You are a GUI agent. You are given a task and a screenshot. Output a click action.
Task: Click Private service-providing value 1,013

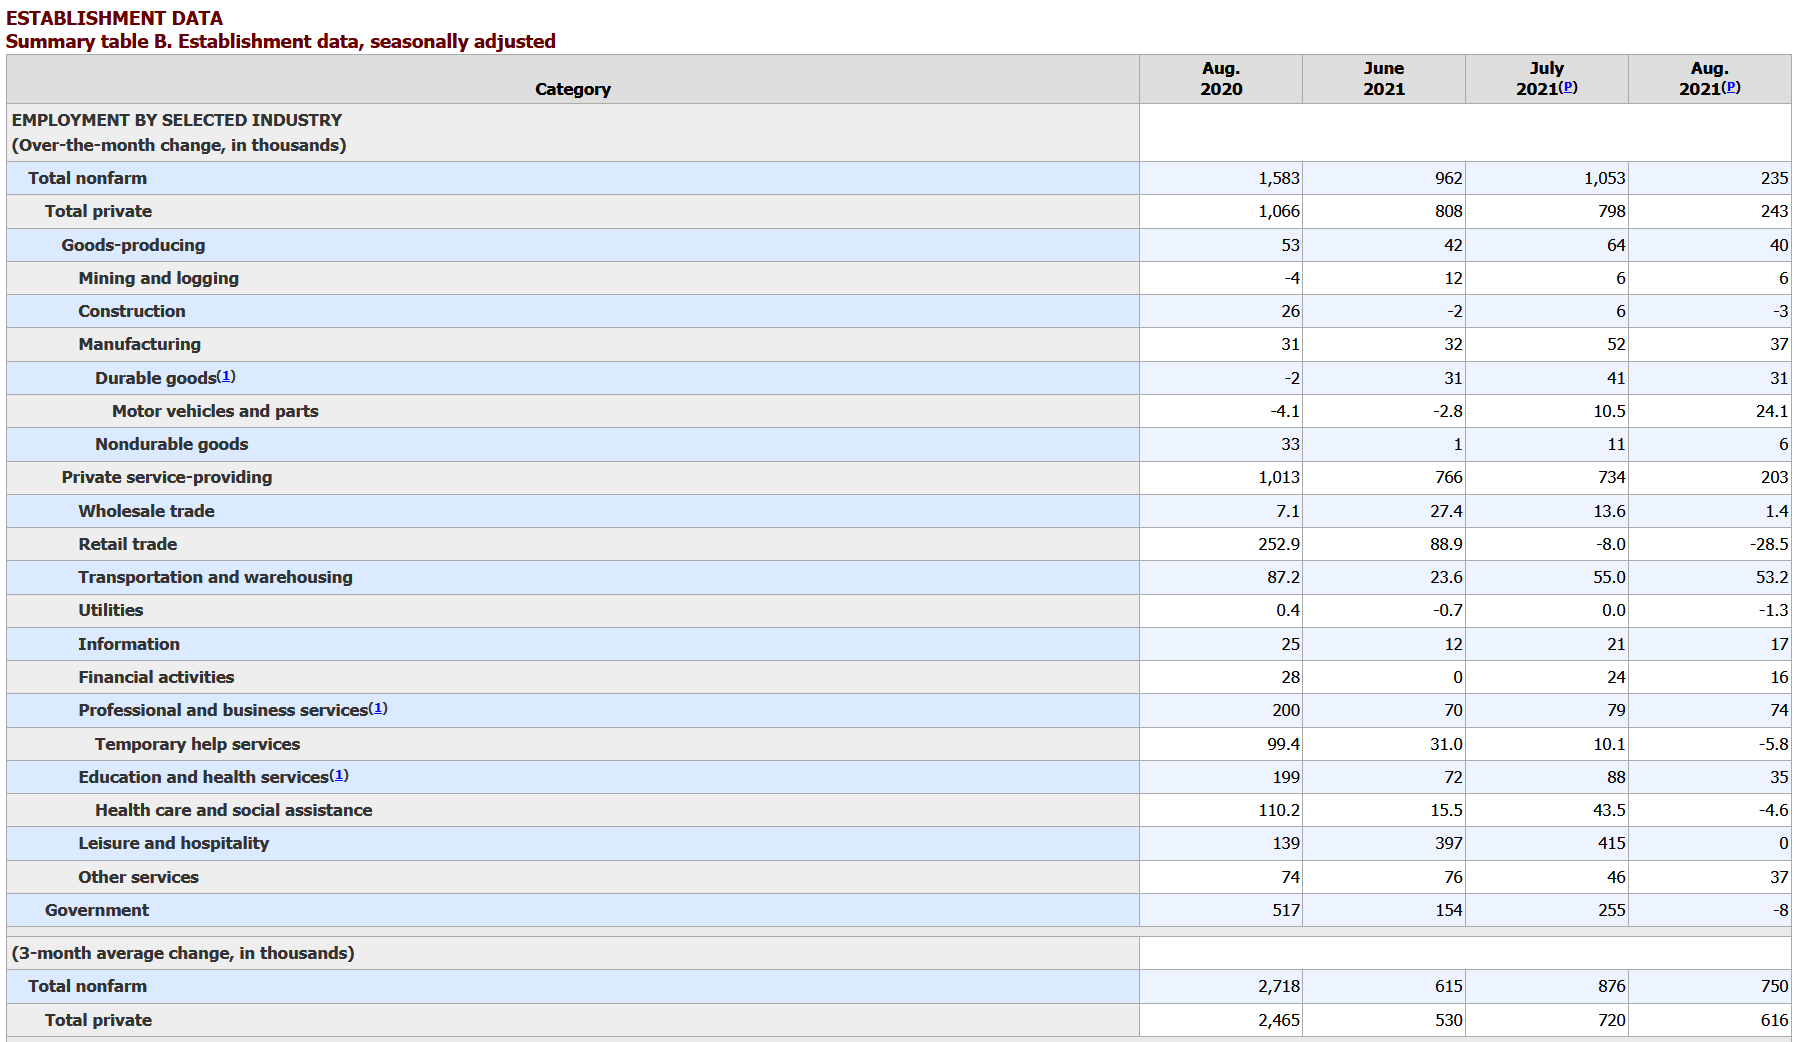[x=1279, y=477]
